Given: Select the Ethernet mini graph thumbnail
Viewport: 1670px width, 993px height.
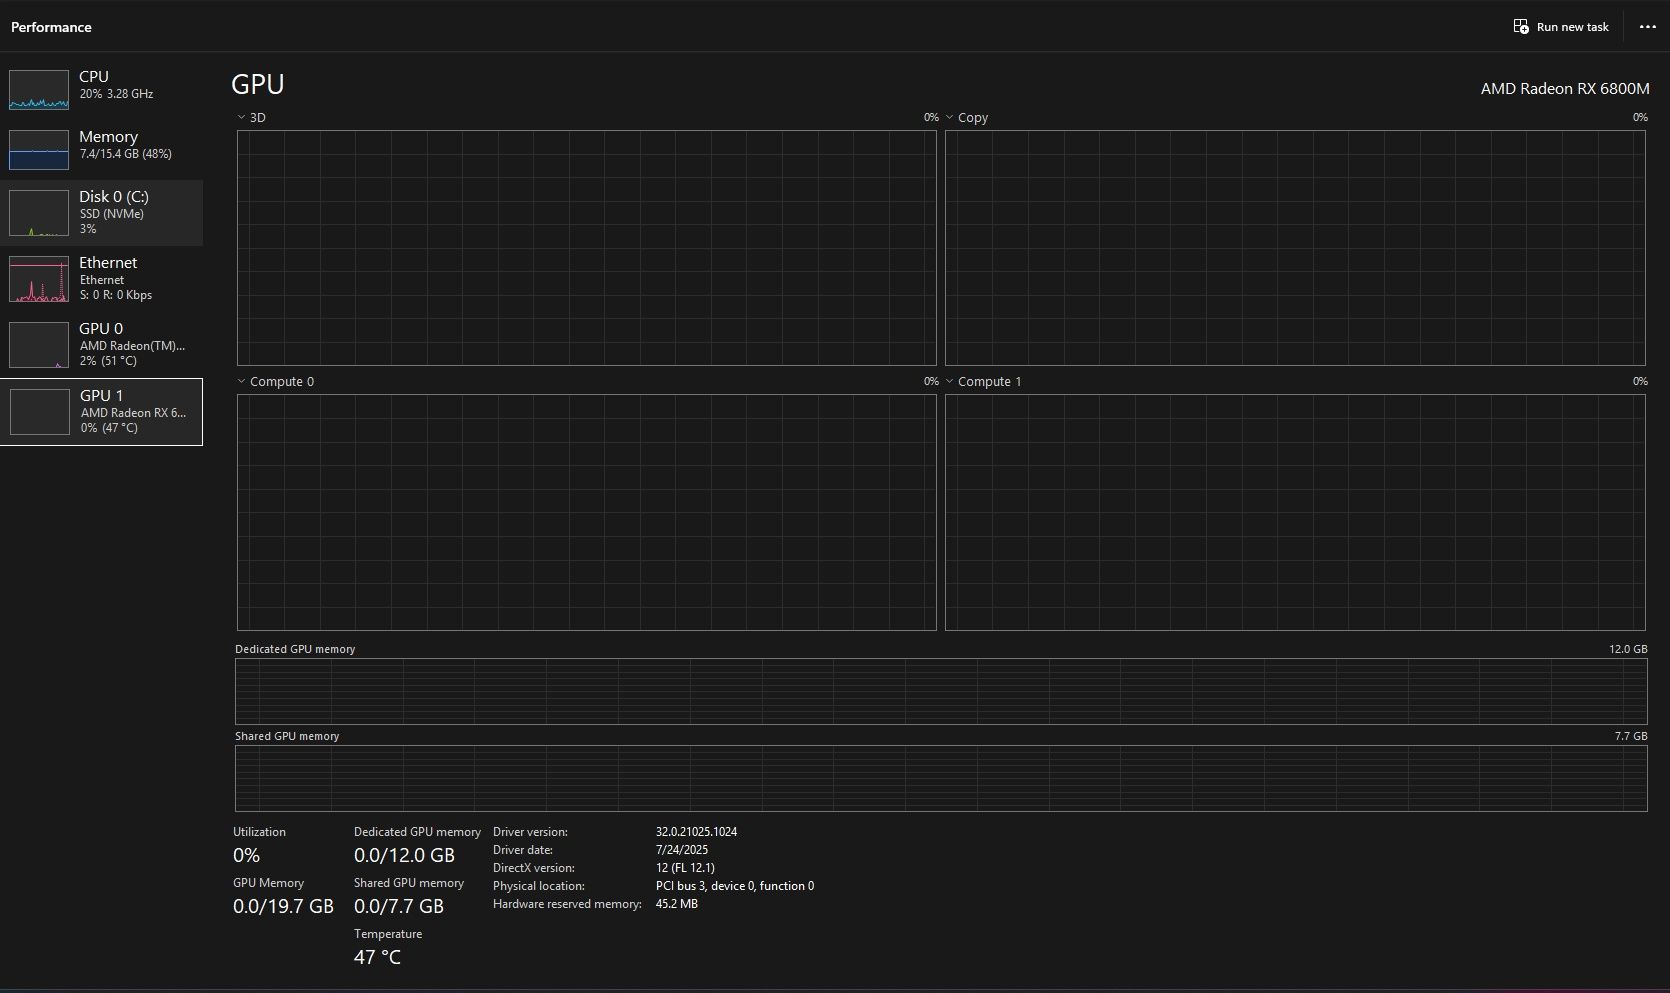Looking at the screenshot, I should [x=39, y=279].
